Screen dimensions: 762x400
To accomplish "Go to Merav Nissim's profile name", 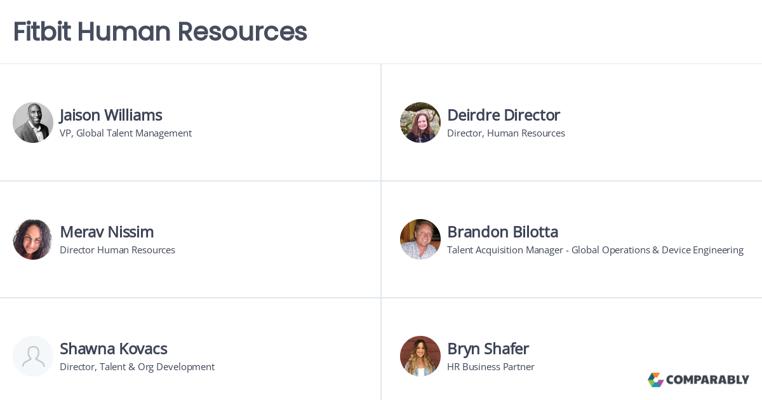I will tap(107, 232).
